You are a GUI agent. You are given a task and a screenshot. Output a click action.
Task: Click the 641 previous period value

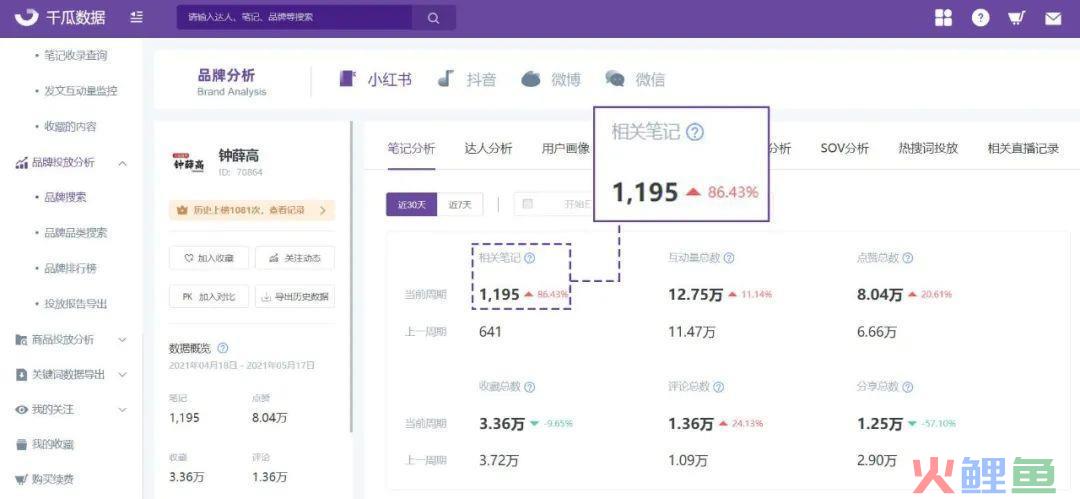(x=490, y=332)
